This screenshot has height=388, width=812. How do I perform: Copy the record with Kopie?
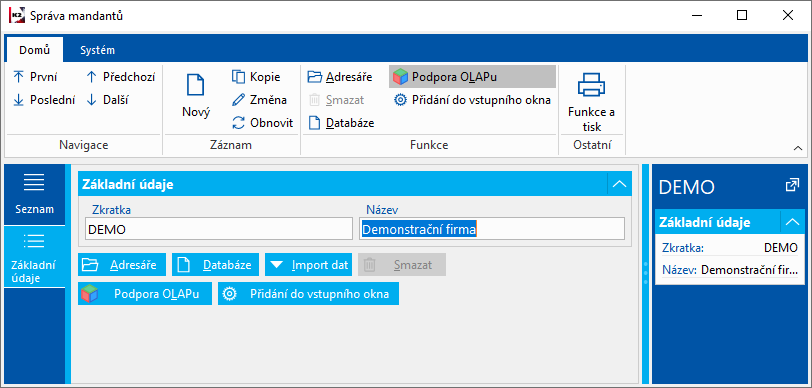[256, 77]
